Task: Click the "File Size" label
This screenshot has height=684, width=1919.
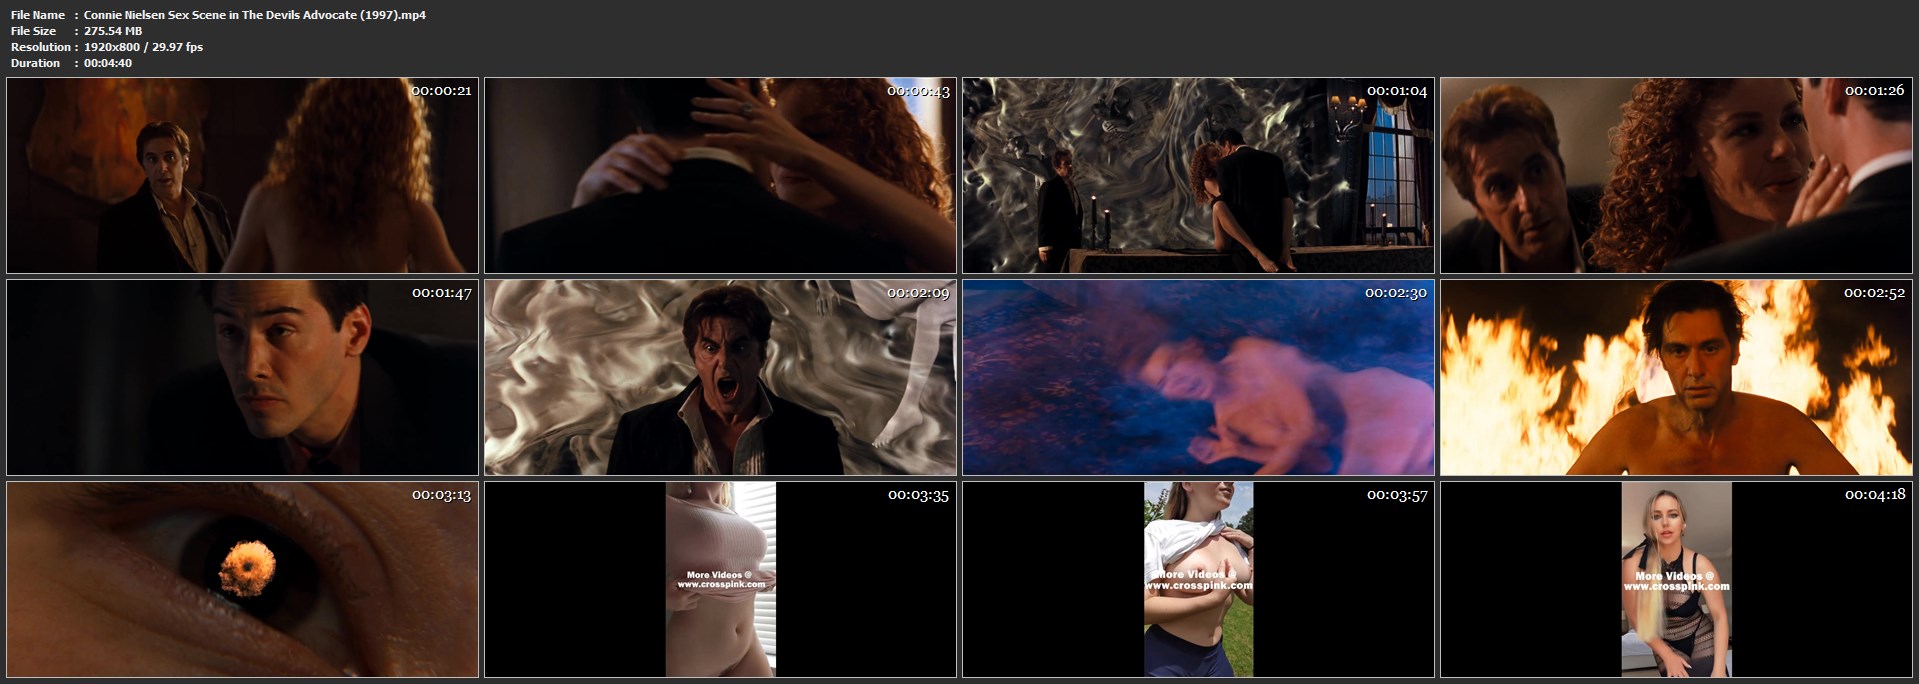Action: [34, 31]
